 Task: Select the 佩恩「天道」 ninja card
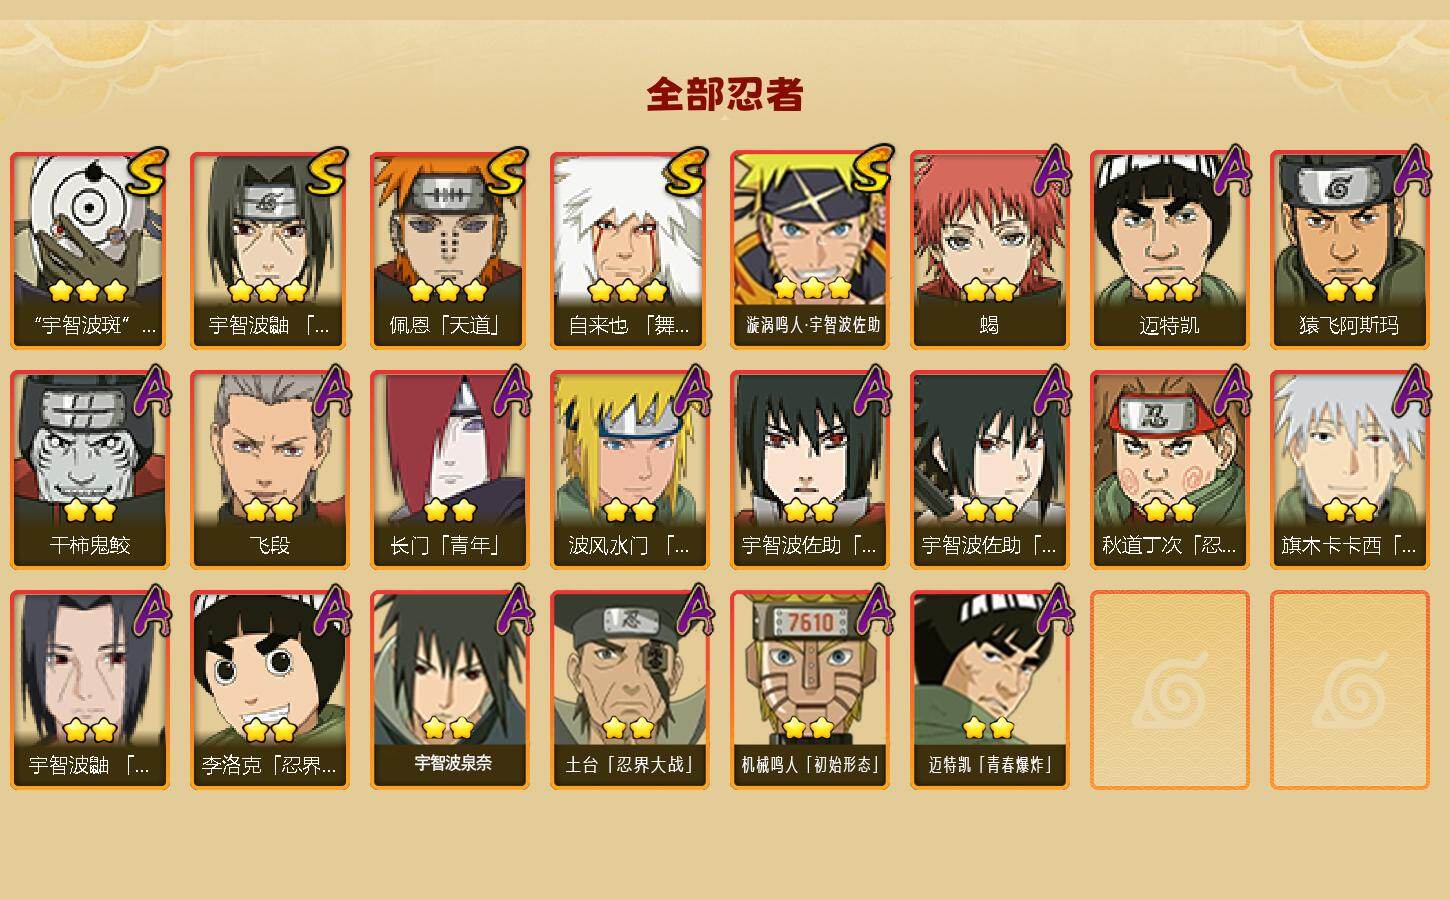tap(449, 250)
